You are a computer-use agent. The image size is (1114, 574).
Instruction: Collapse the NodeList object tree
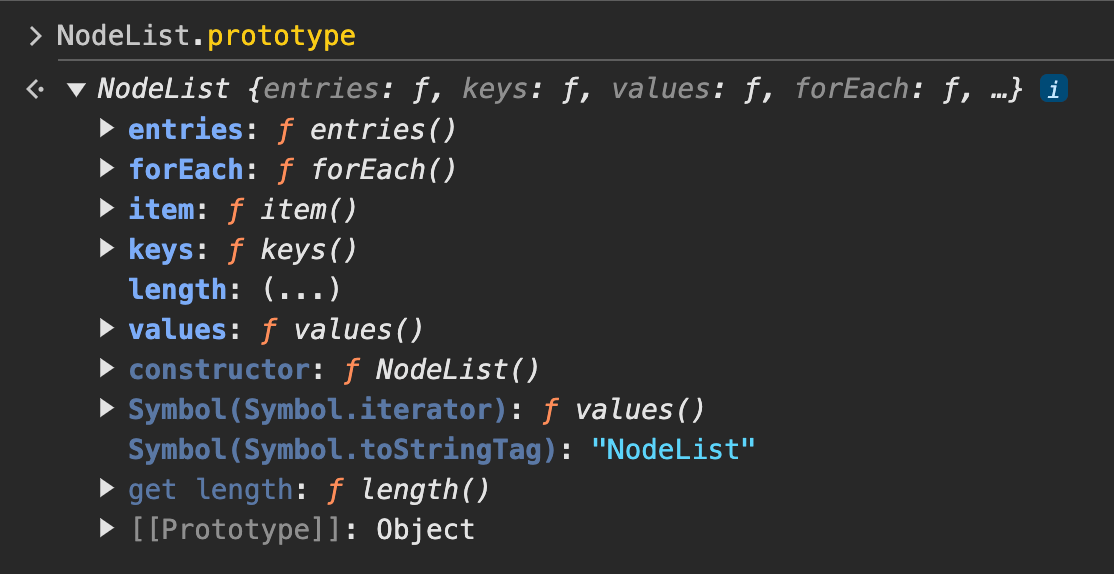pos(76,90)
